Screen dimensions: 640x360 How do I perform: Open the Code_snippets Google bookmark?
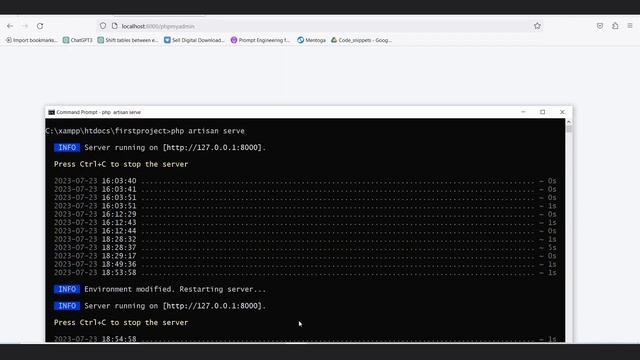[x=362, y=40]
